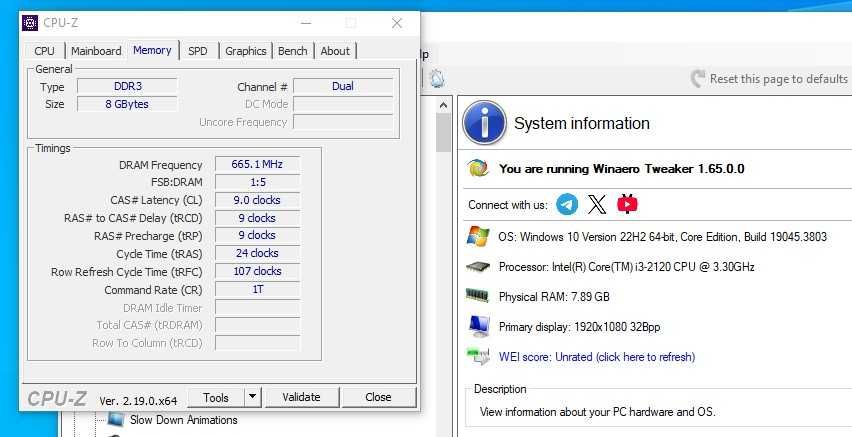
Task: Click the Windows flag OS icon
Action: click(x=478, y=236)
